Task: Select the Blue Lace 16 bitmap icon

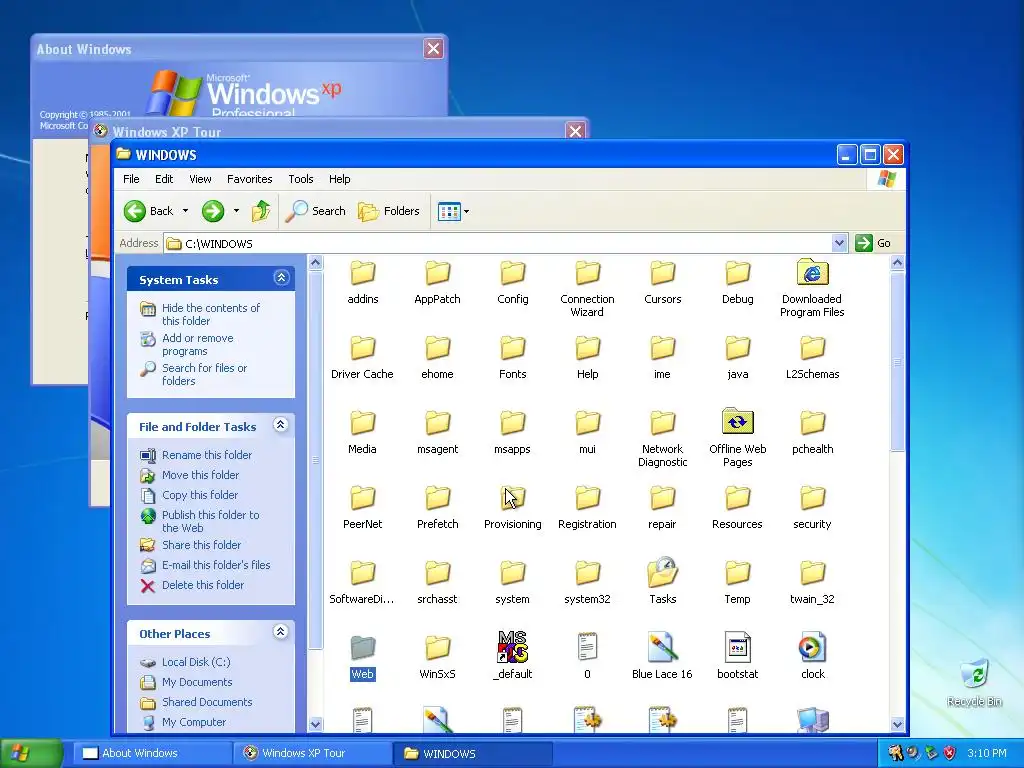Action: click(x=662, y=647)
